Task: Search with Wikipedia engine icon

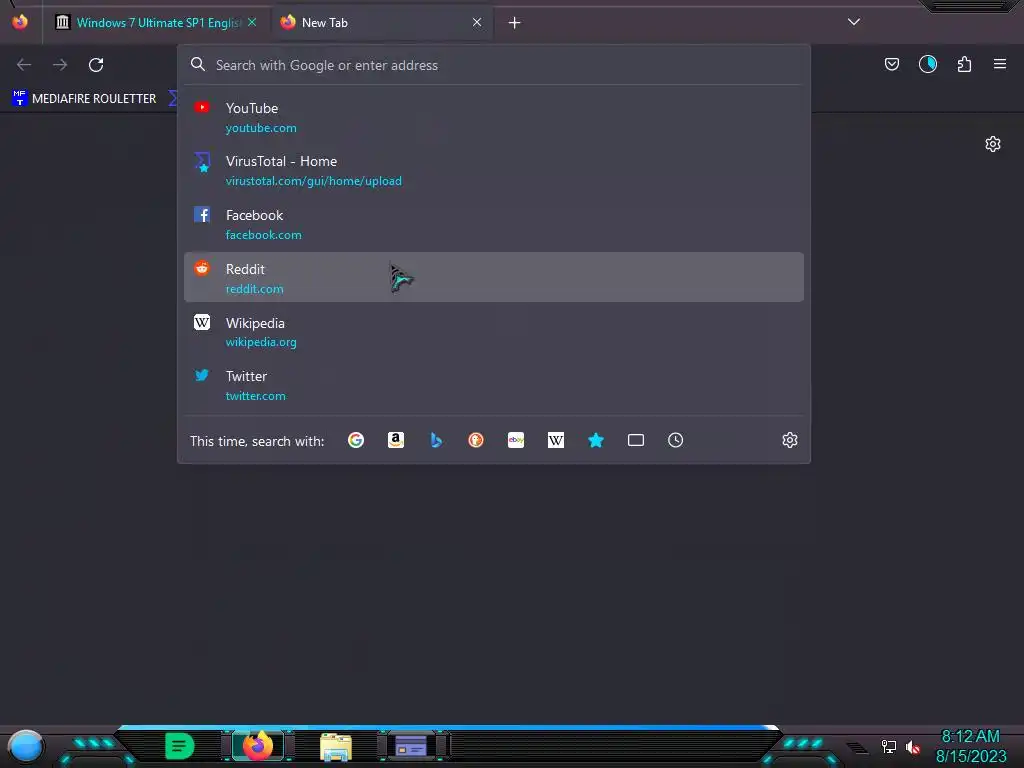Action: 556,440
